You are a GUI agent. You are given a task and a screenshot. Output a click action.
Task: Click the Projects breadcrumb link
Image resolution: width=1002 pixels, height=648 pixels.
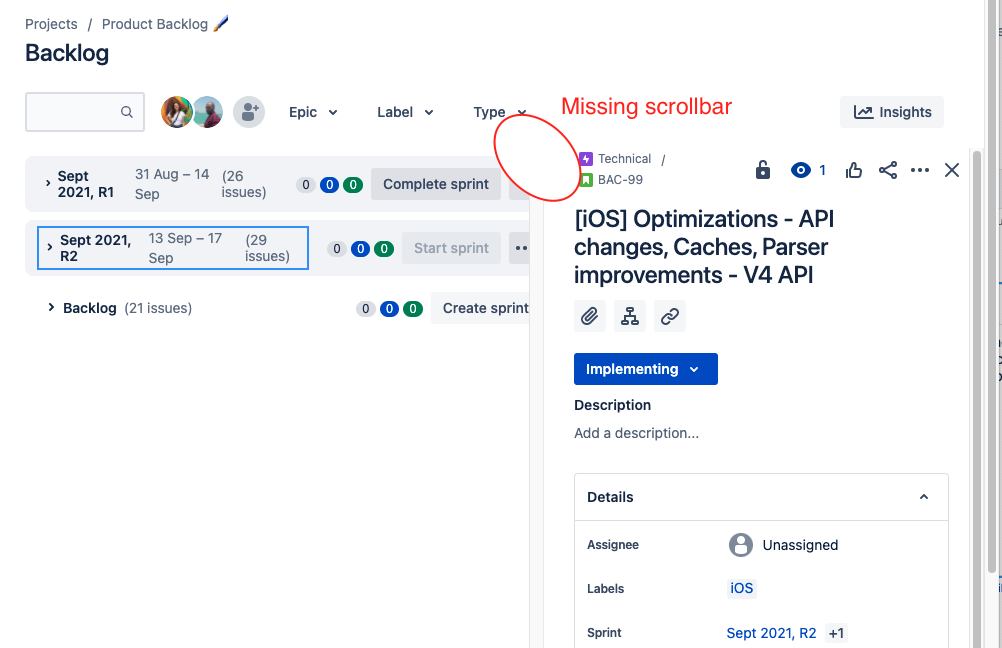click(51, 24)
